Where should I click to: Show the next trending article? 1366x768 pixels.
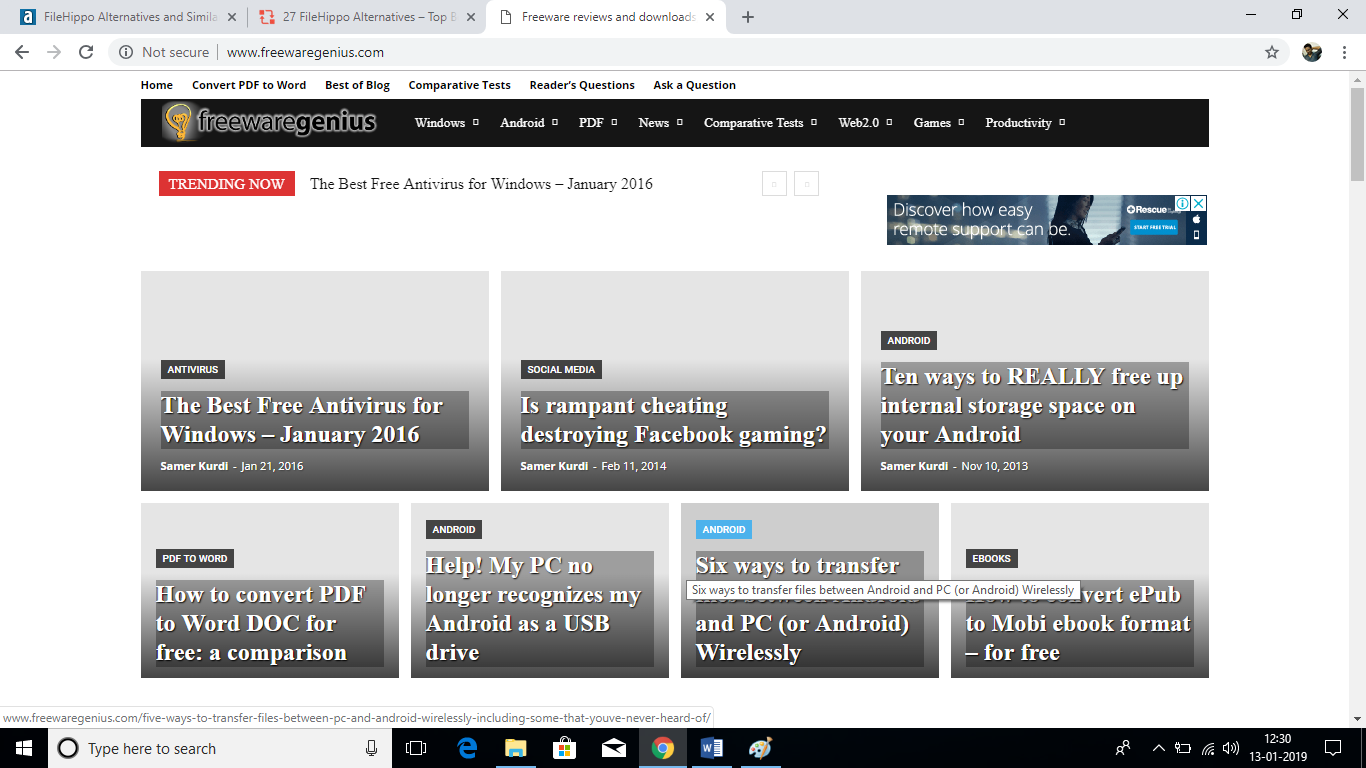point(806,184)
